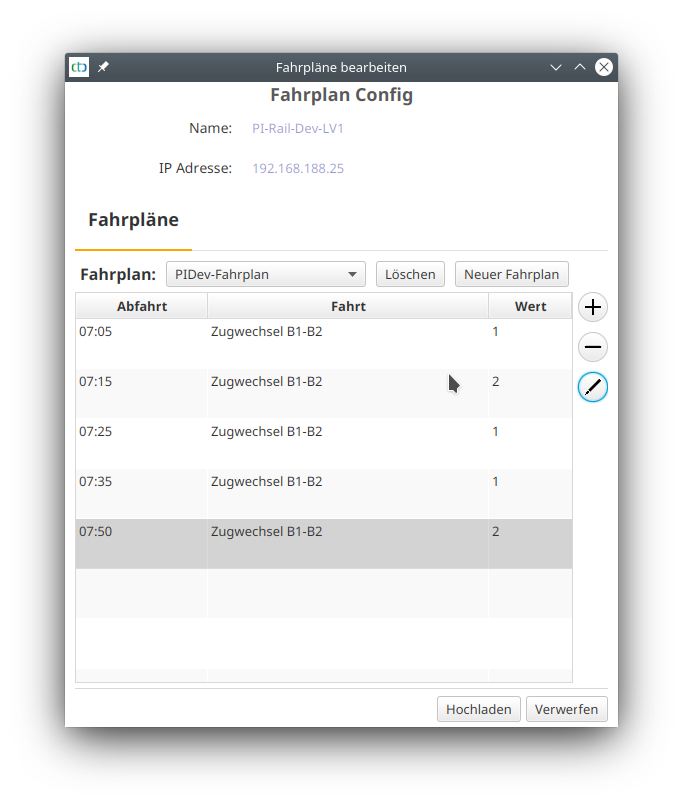
Task: Click the Wert column header
Action: coord(530,306)
